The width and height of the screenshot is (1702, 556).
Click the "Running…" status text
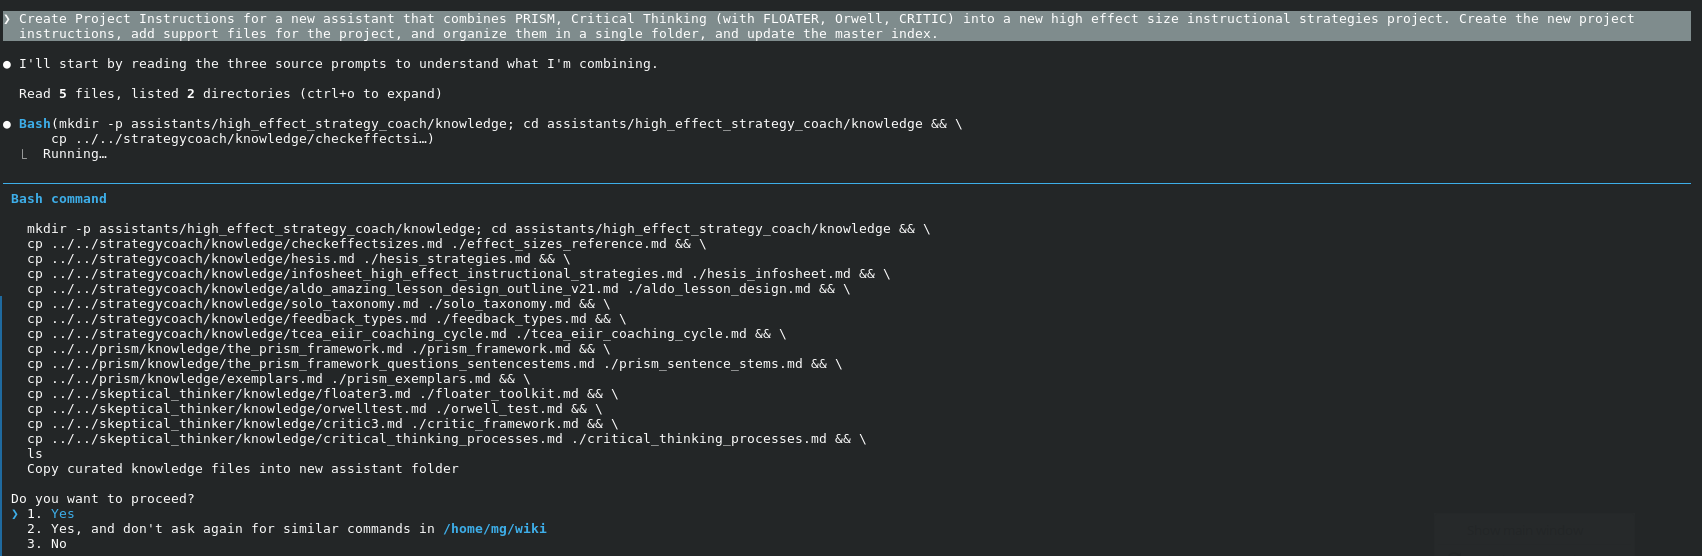(74, 154)
